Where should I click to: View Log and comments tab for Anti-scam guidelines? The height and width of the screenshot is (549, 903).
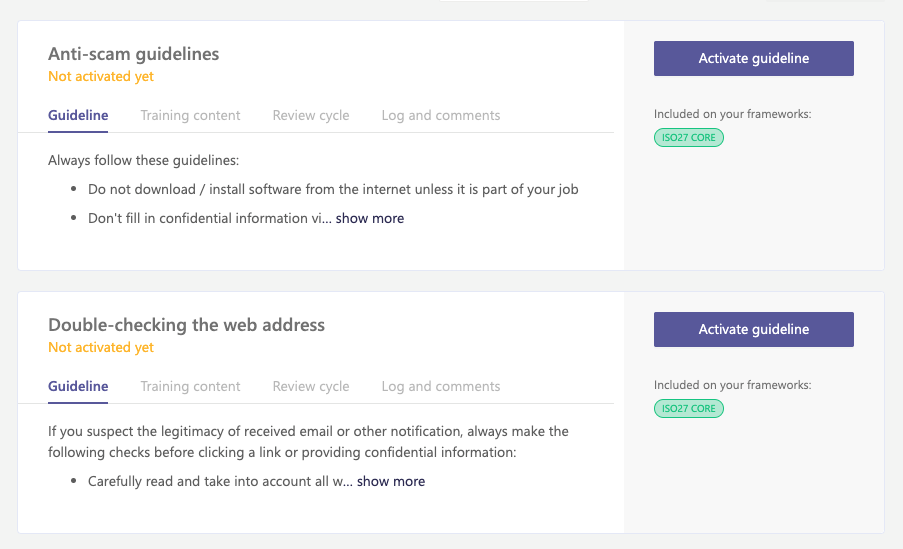[x=441, y=115]
